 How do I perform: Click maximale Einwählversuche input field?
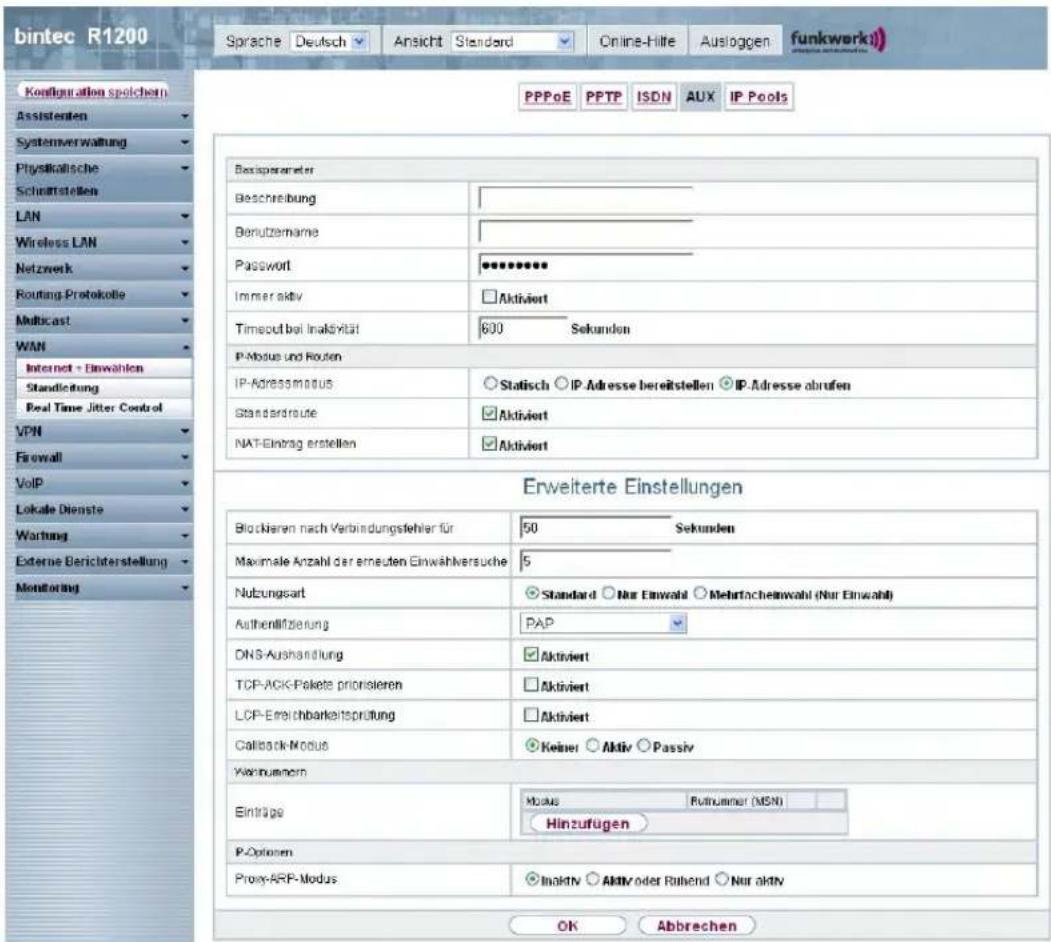tap(595, 561)
